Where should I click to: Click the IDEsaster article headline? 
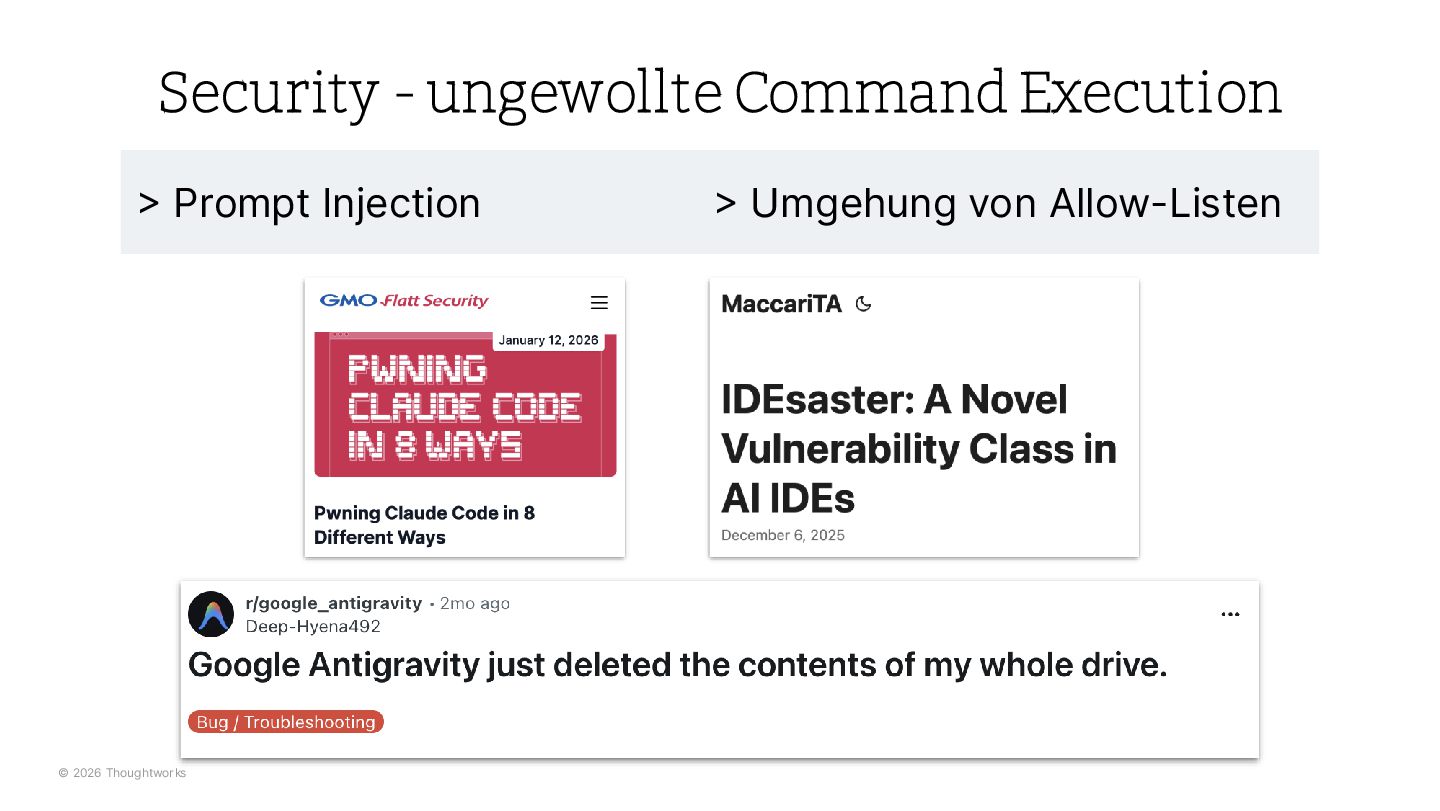point(918,448)
